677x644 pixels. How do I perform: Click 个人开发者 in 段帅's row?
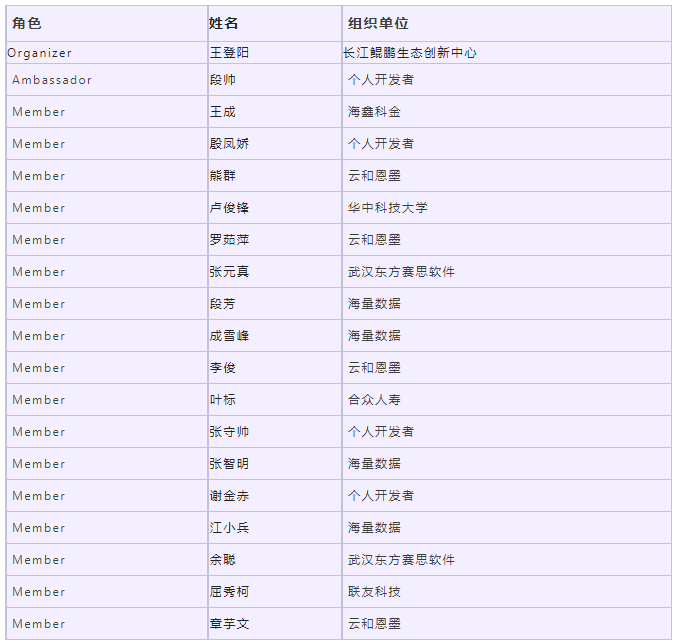[x=381, y=80]
